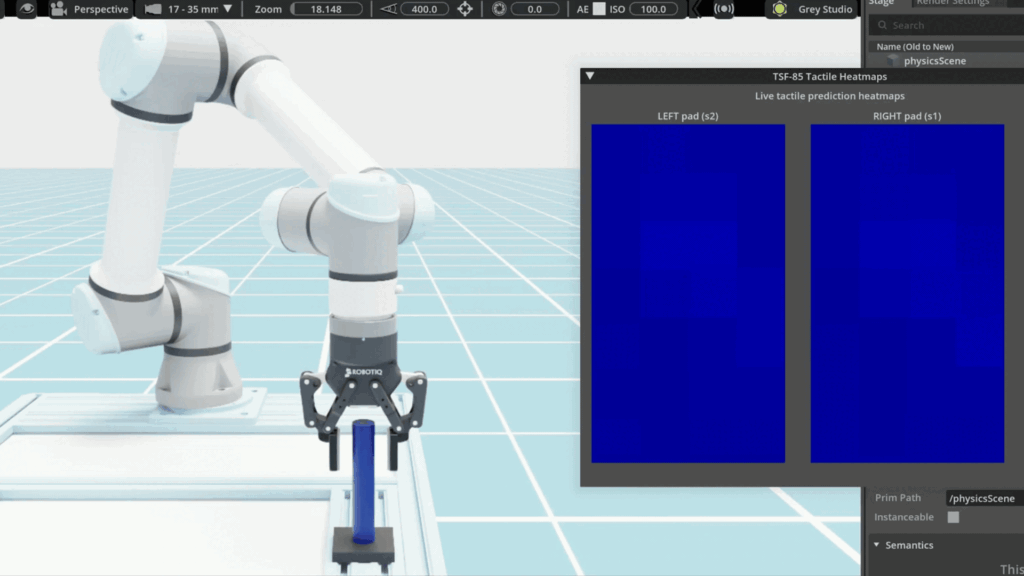This screenshot has width=1024, height=576.
Task: Click the aperture icon beside 0.0
Action: click(499, 9)
